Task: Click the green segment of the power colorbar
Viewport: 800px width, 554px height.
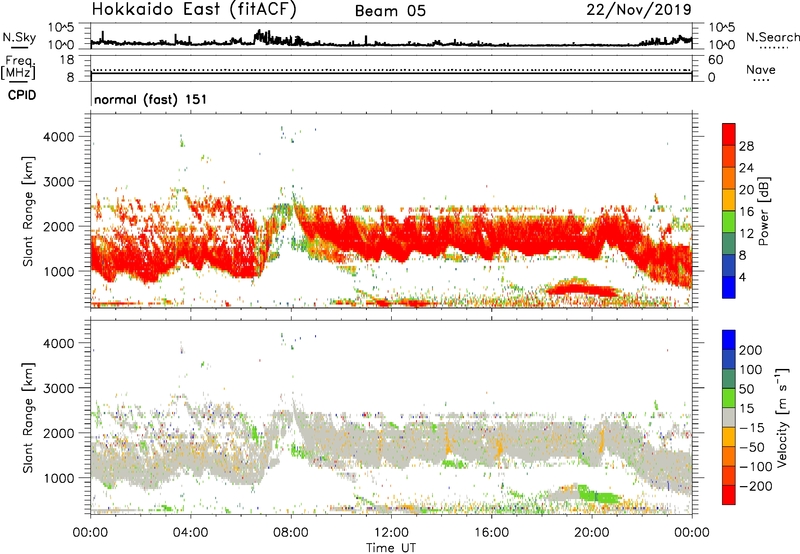Action: click(x=729, y=221)
